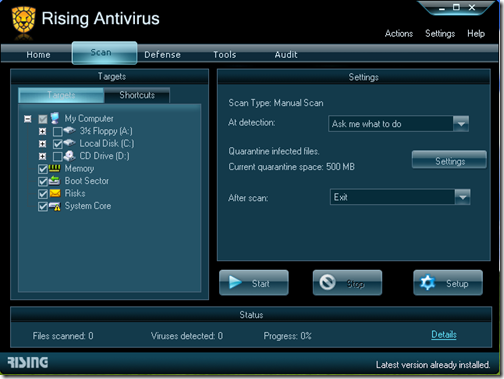Minimize the Rising Antivirus window
504x379 pixels.
click(x=442, y=8)
